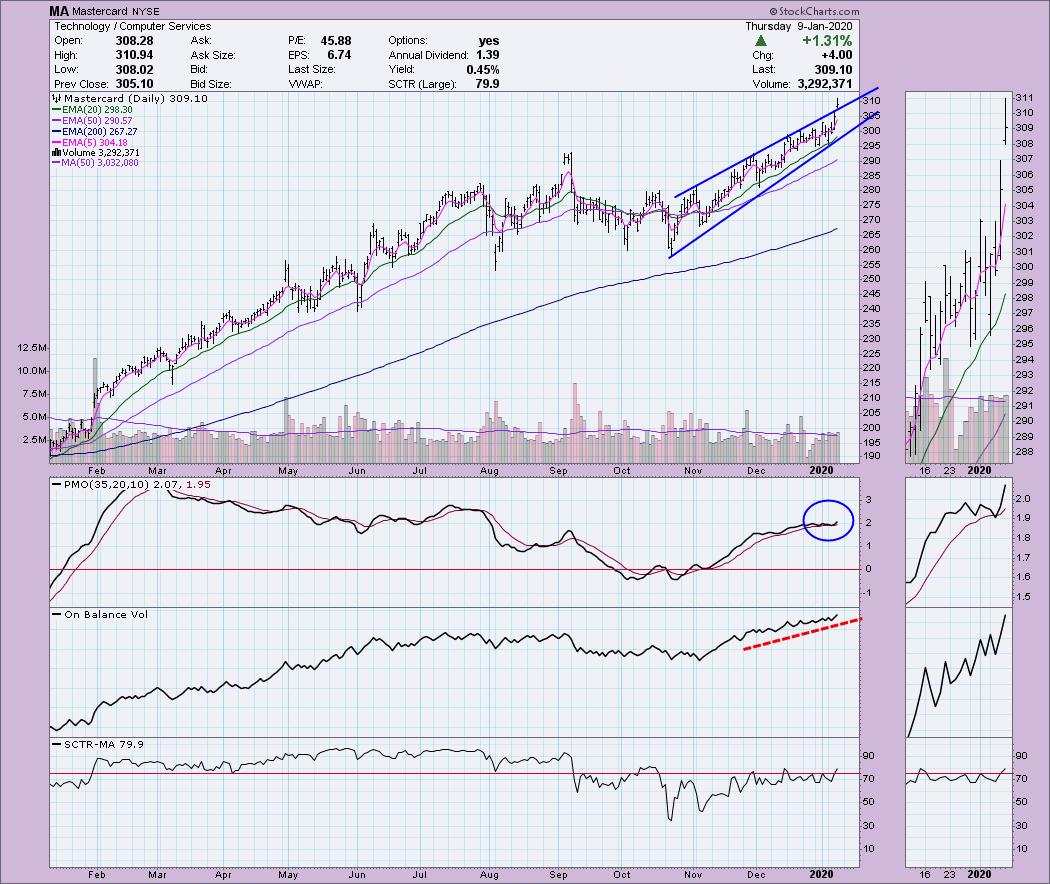Click the copyright symbol before StockCharts.com
This screenshot has height=884, width=1050.
tap(773, 11)
